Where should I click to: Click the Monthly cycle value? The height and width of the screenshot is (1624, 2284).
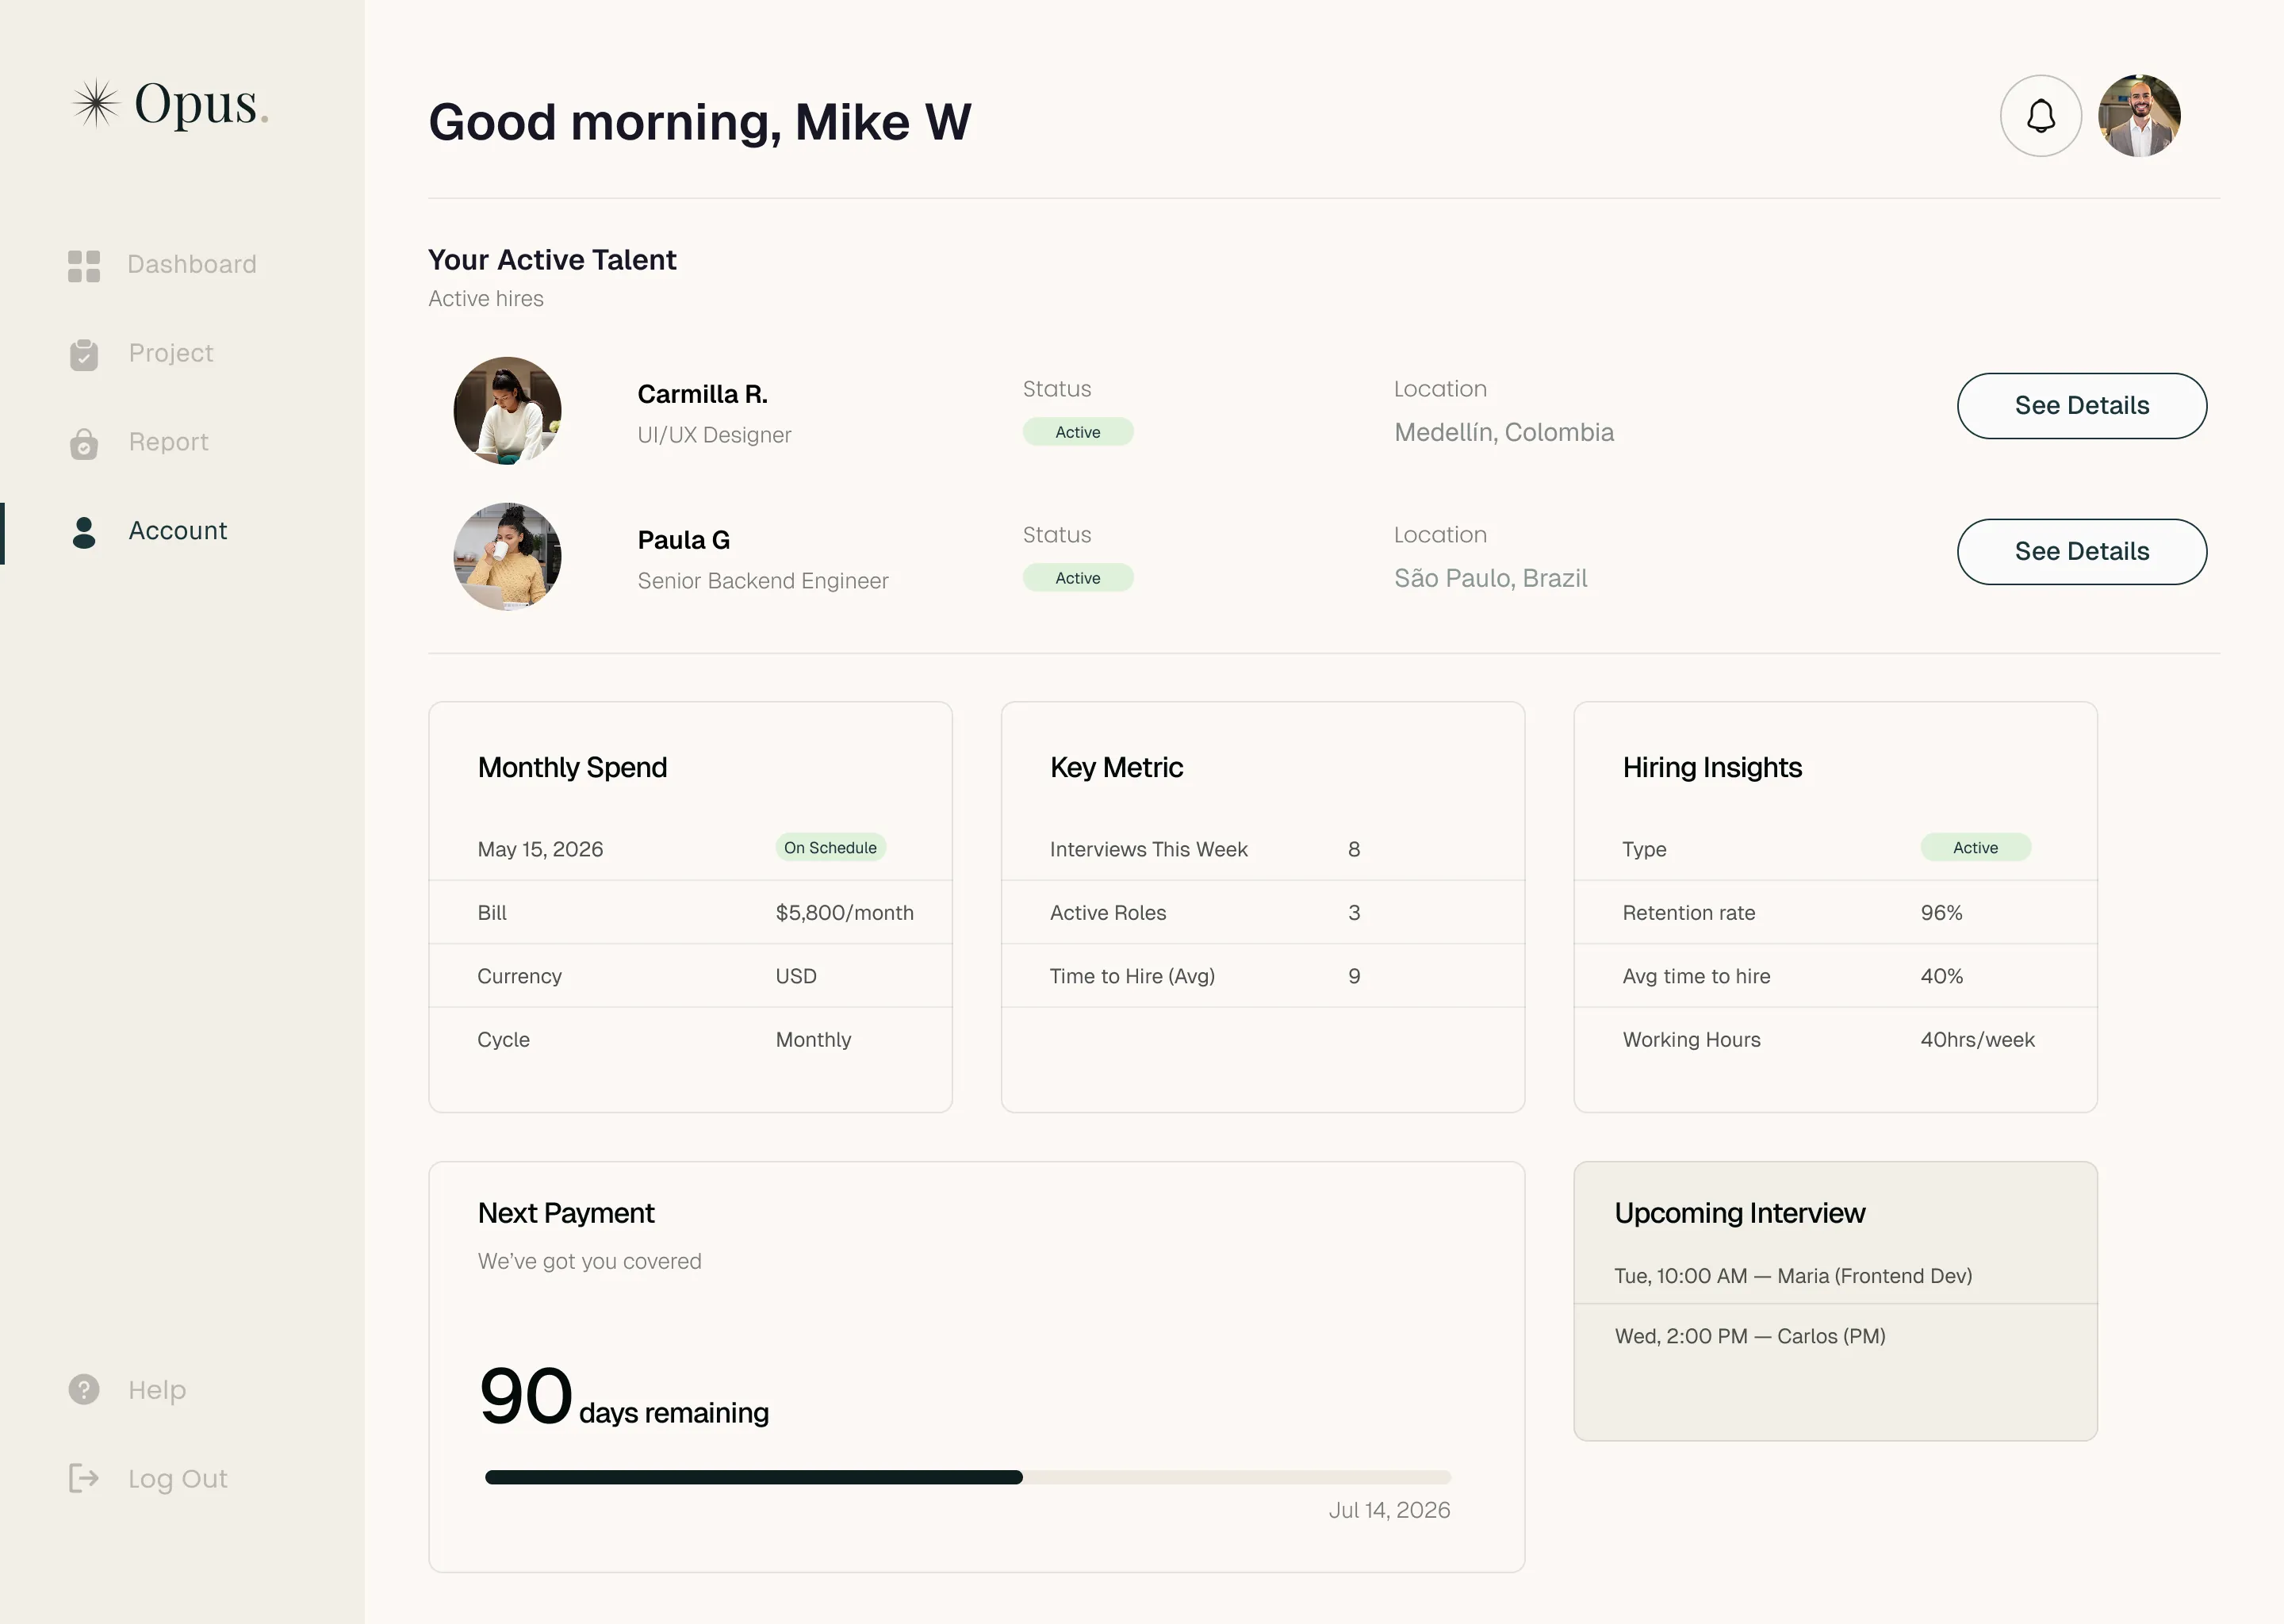click(x=813, y=1040)
